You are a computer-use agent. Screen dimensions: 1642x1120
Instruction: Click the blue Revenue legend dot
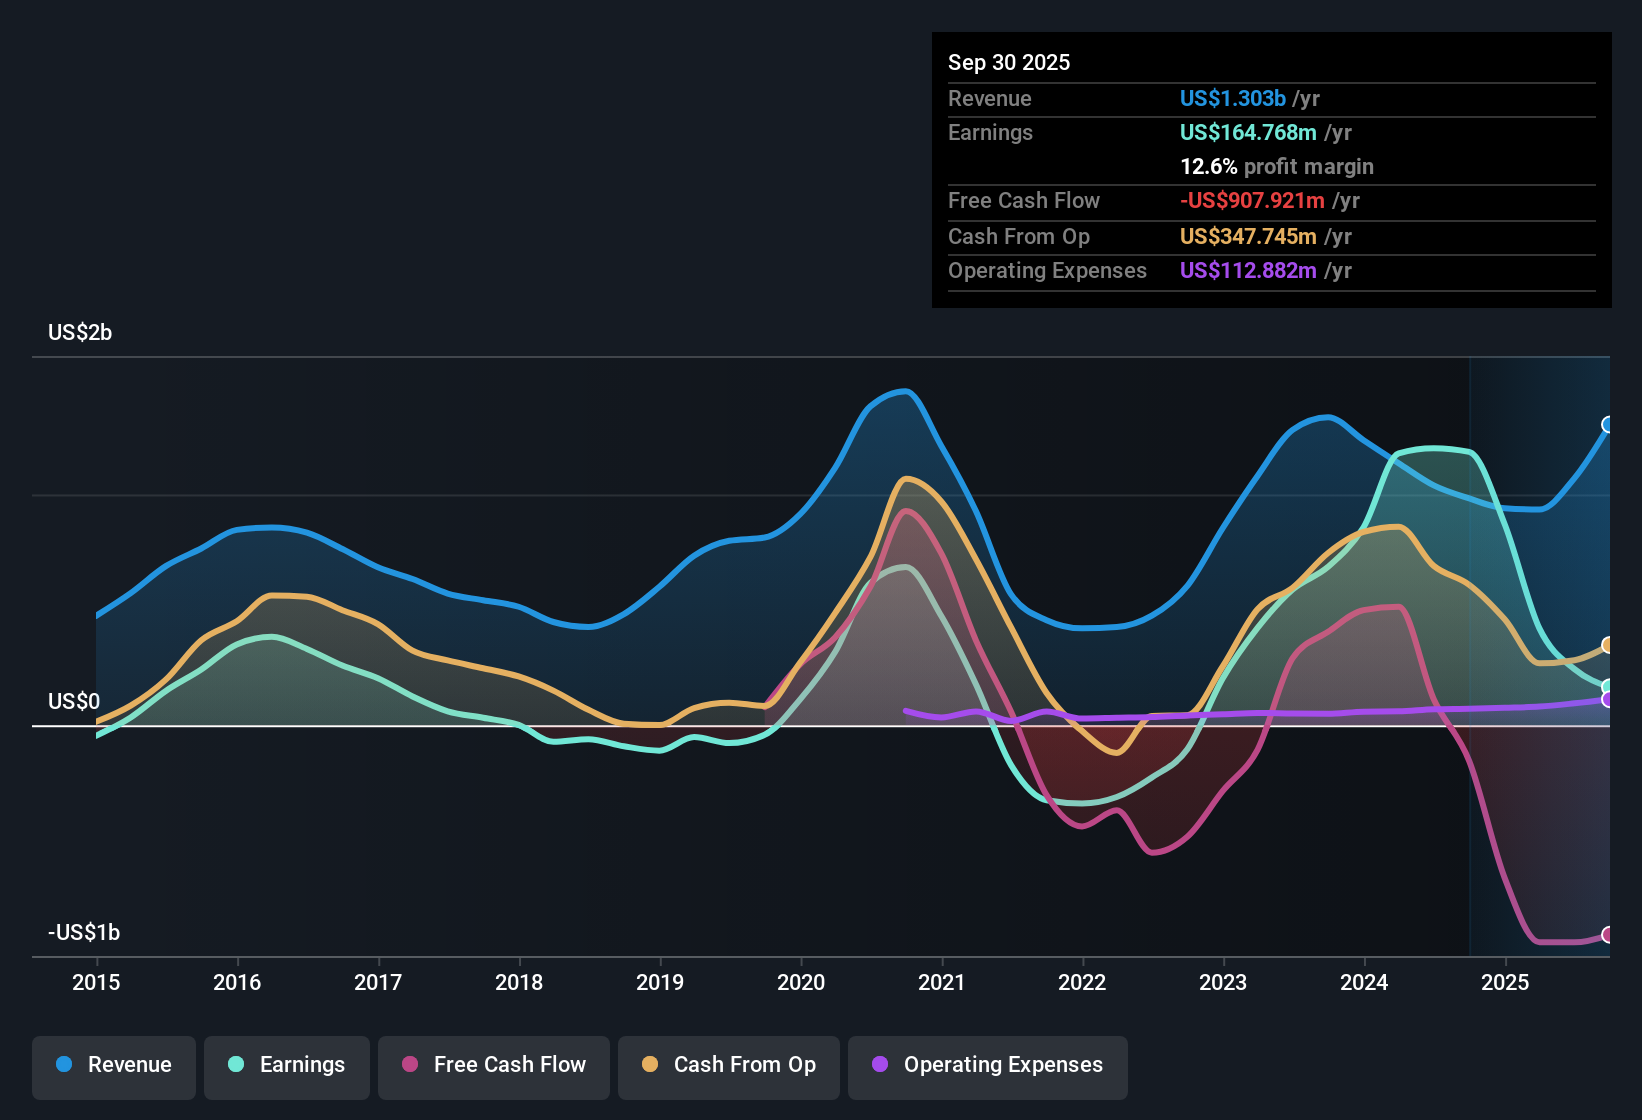(x=63, y=1065)
